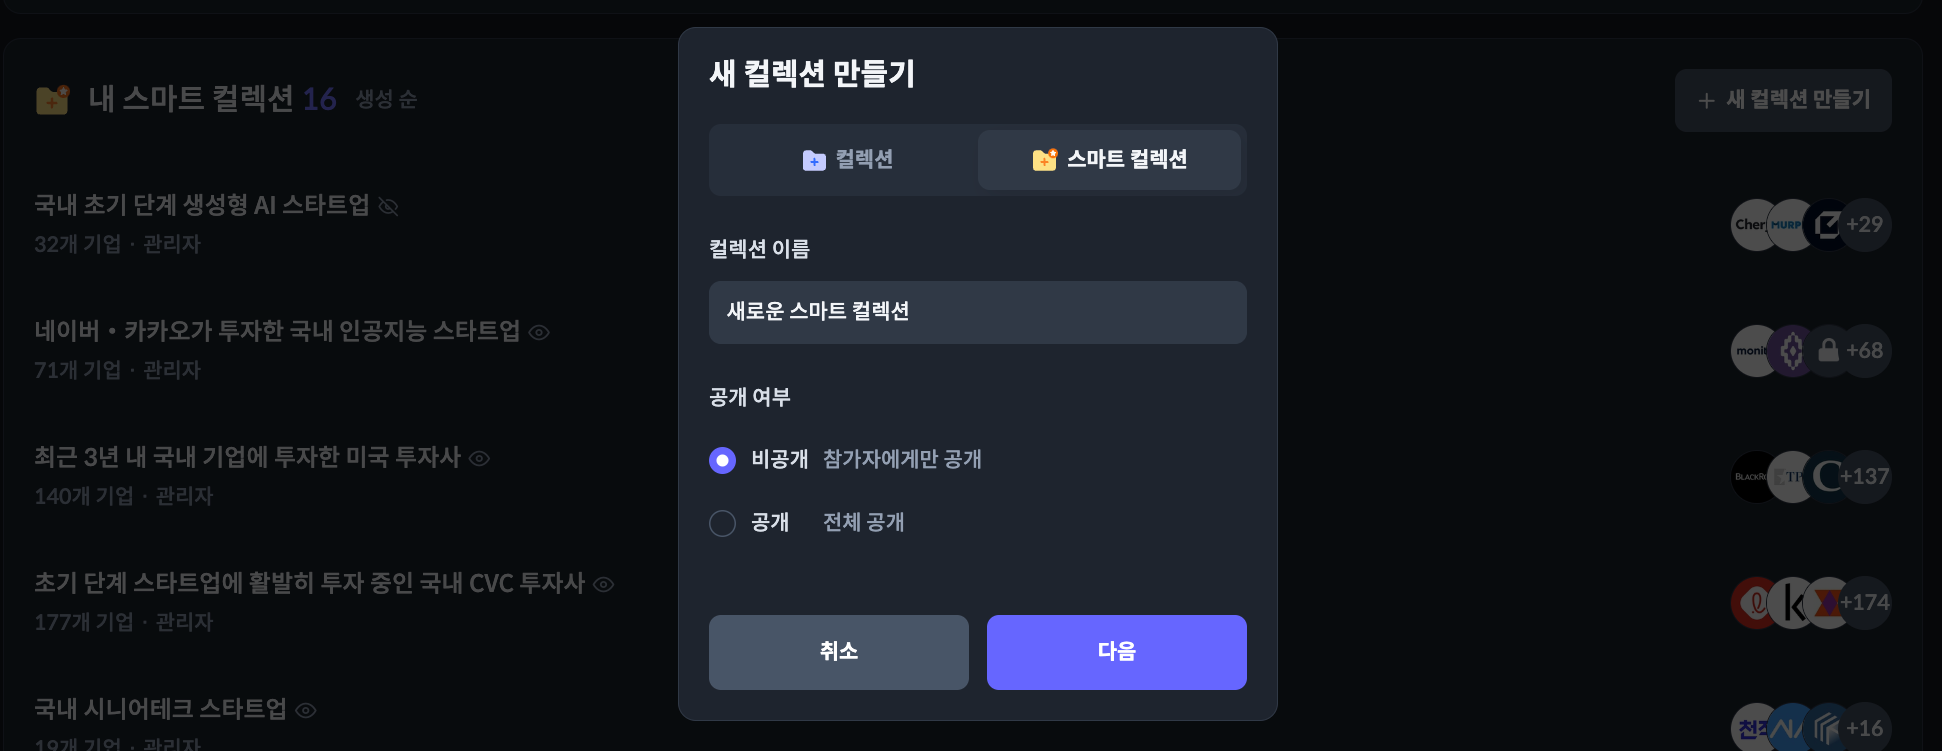Click the 다음 button

[1116, 652]
